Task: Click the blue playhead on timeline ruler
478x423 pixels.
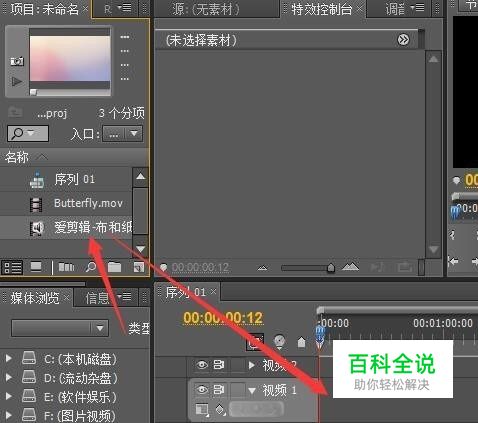Action: pyautogui.click(x=320, y=334)
